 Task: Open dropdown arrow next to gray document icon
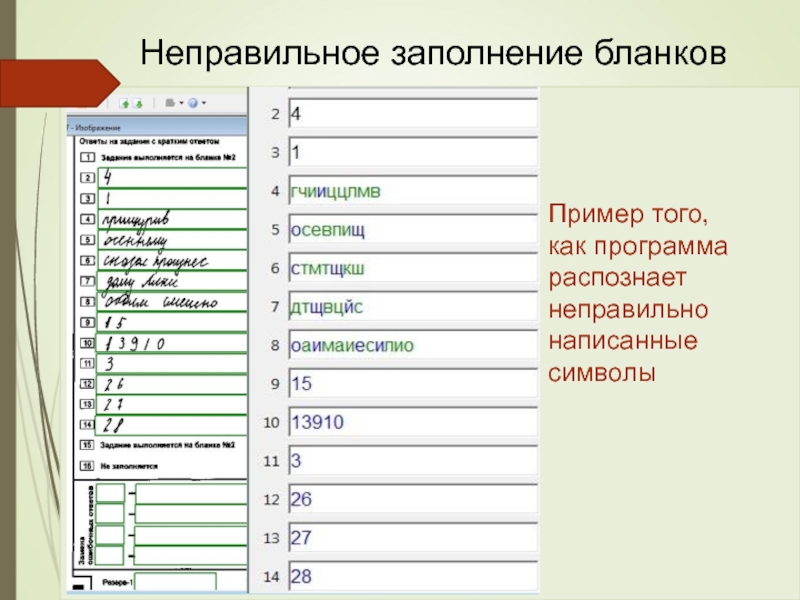pos(181,103)
